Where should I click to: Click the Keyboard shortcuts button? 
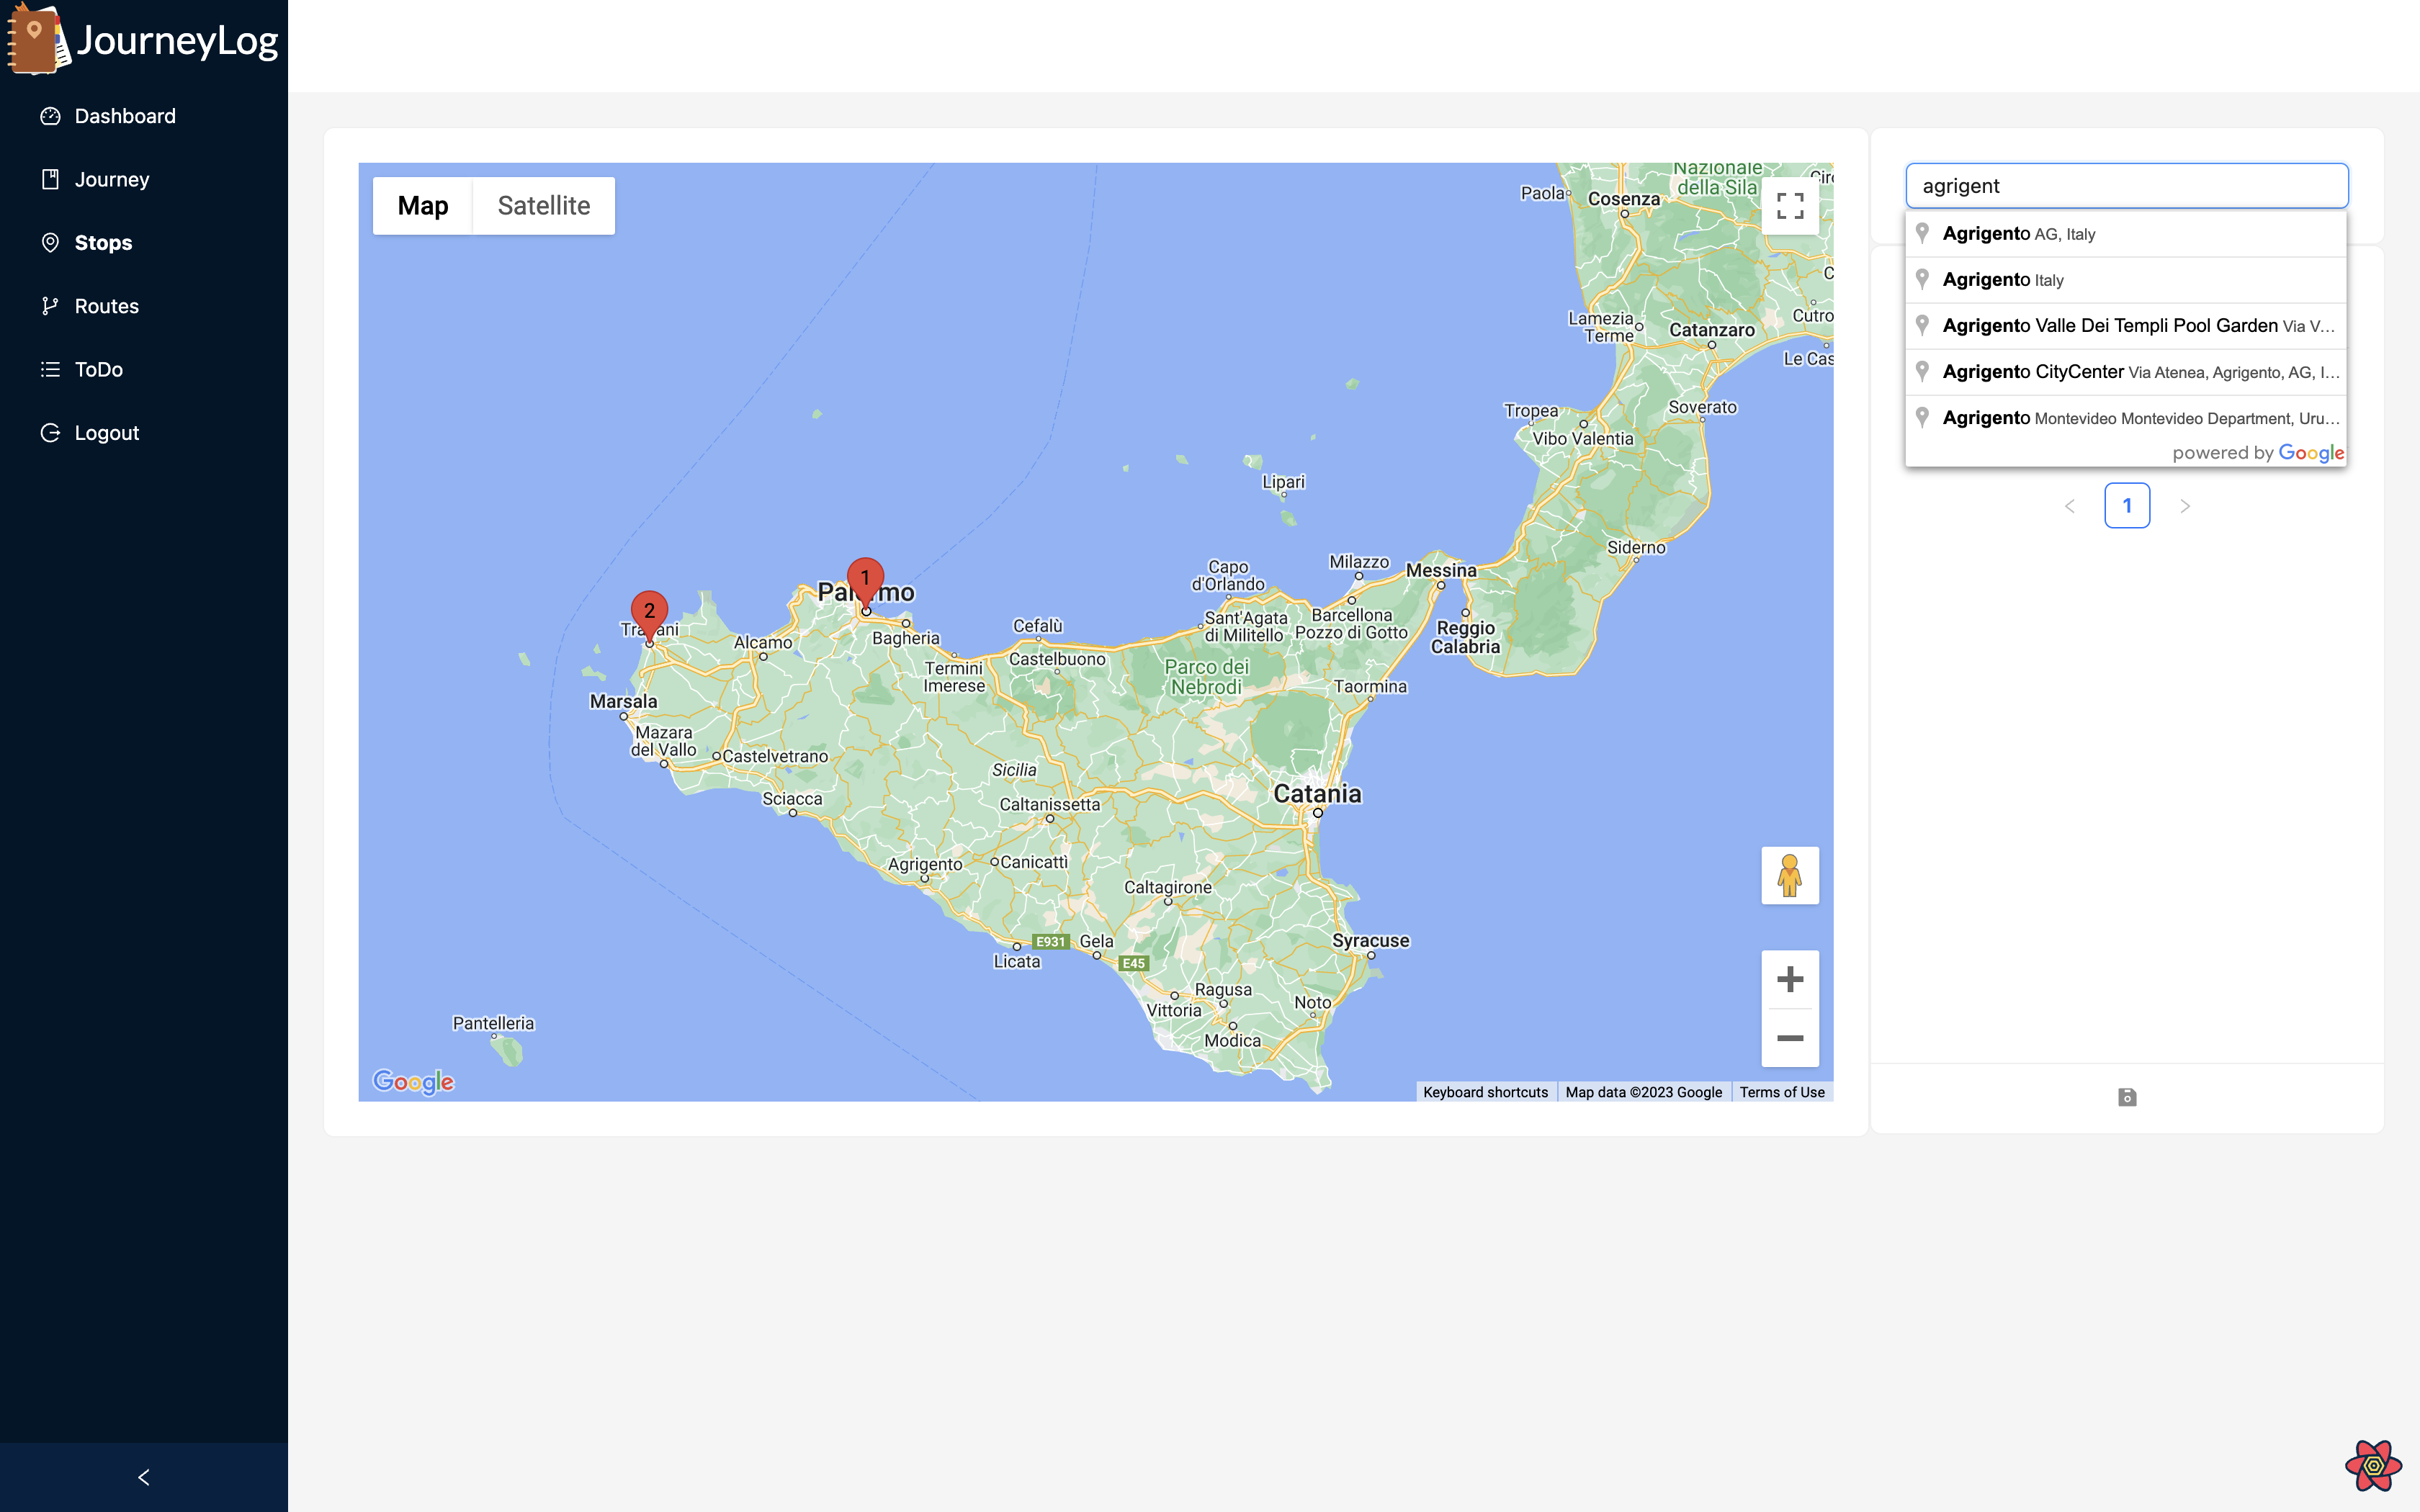point(1485,1092)
